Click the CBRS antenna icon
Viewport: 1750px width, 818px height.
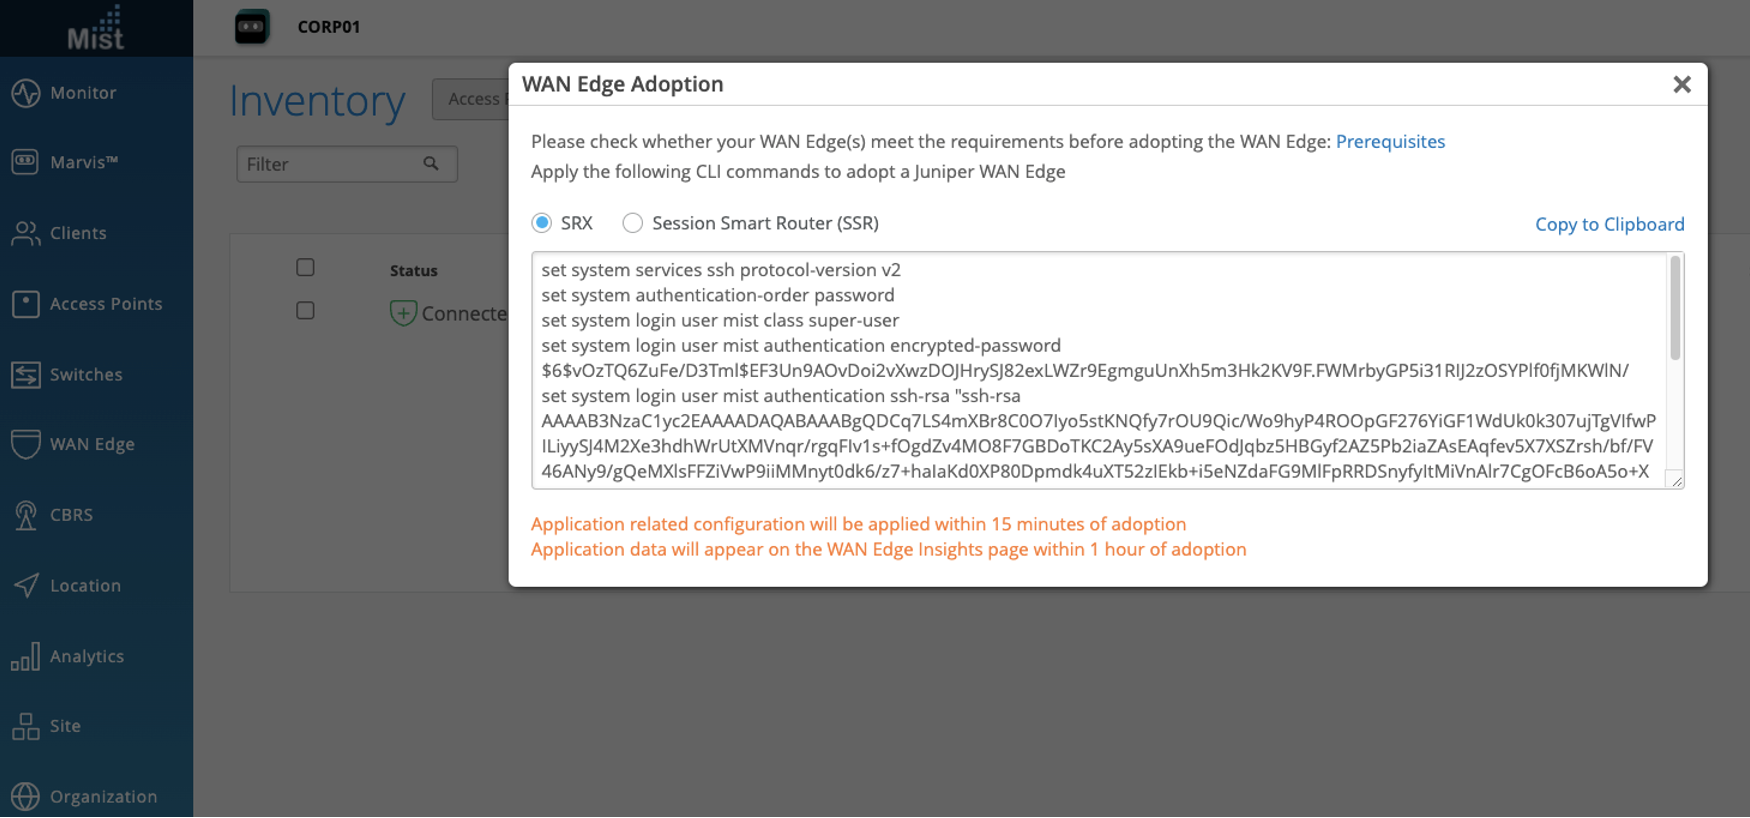[x=26, y=515]
